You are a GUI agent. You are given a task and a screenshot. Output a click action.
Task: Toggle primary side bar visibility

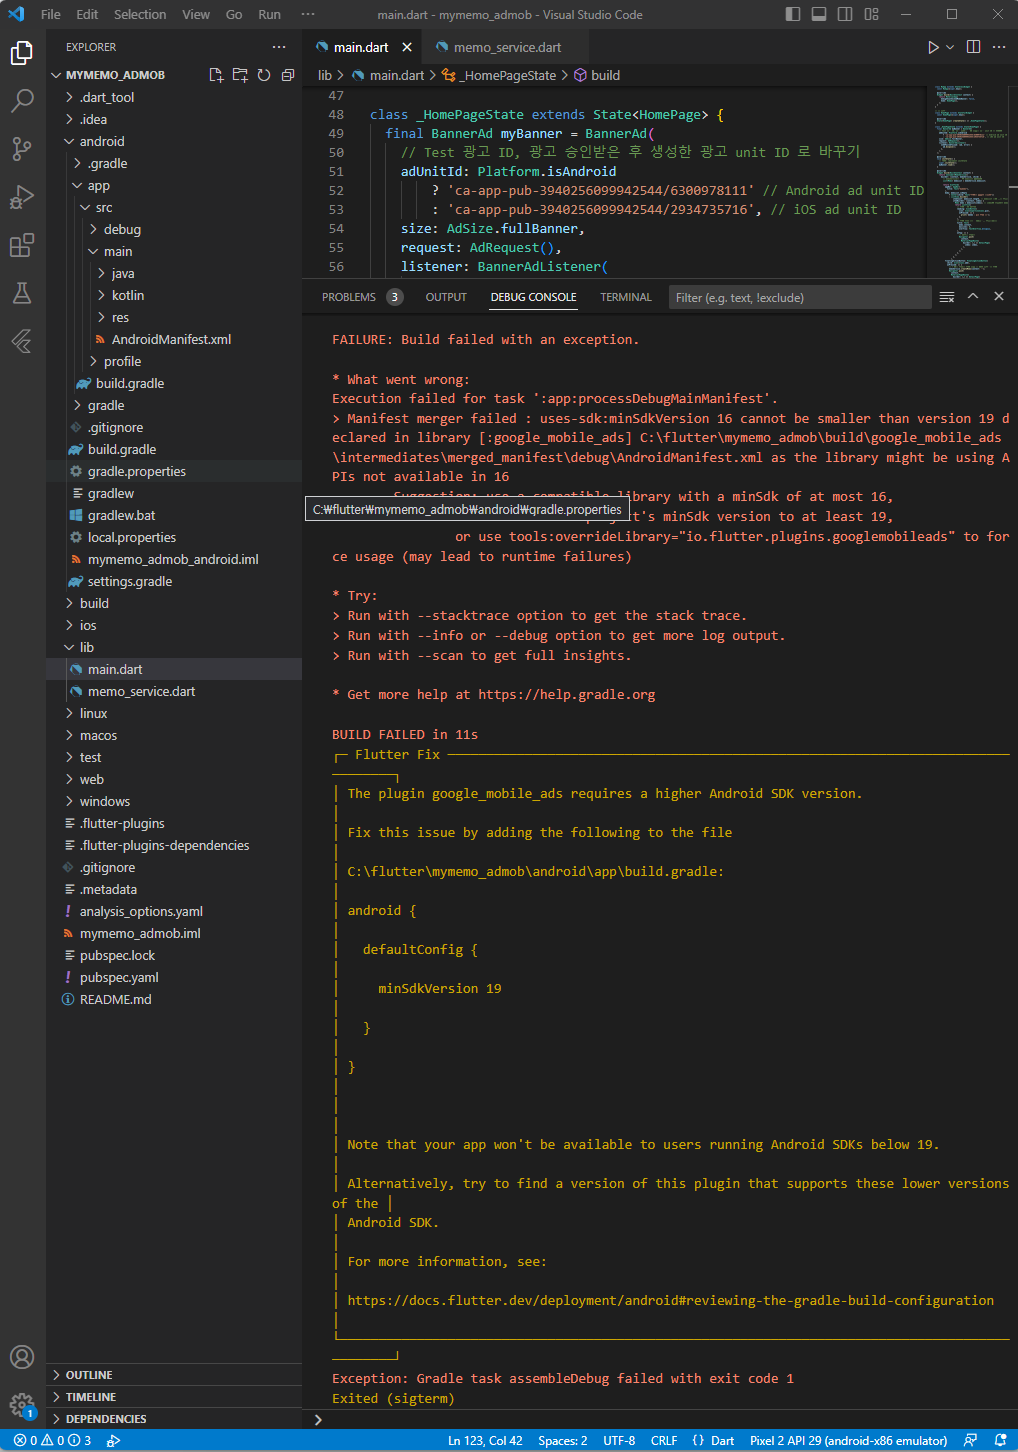click(x=793, y=14)
